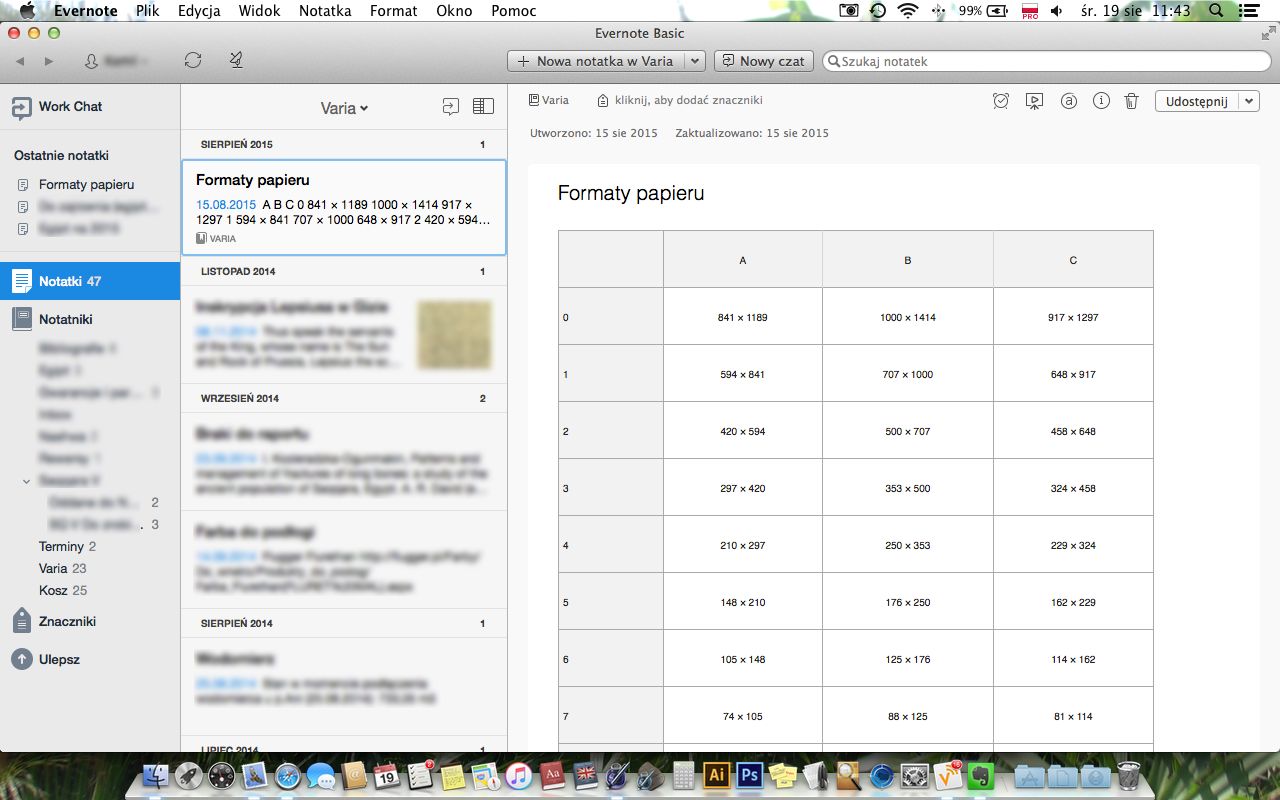Change note's notebook via Varia label
Screen dimensions: 1280x800
click(549, 100)
